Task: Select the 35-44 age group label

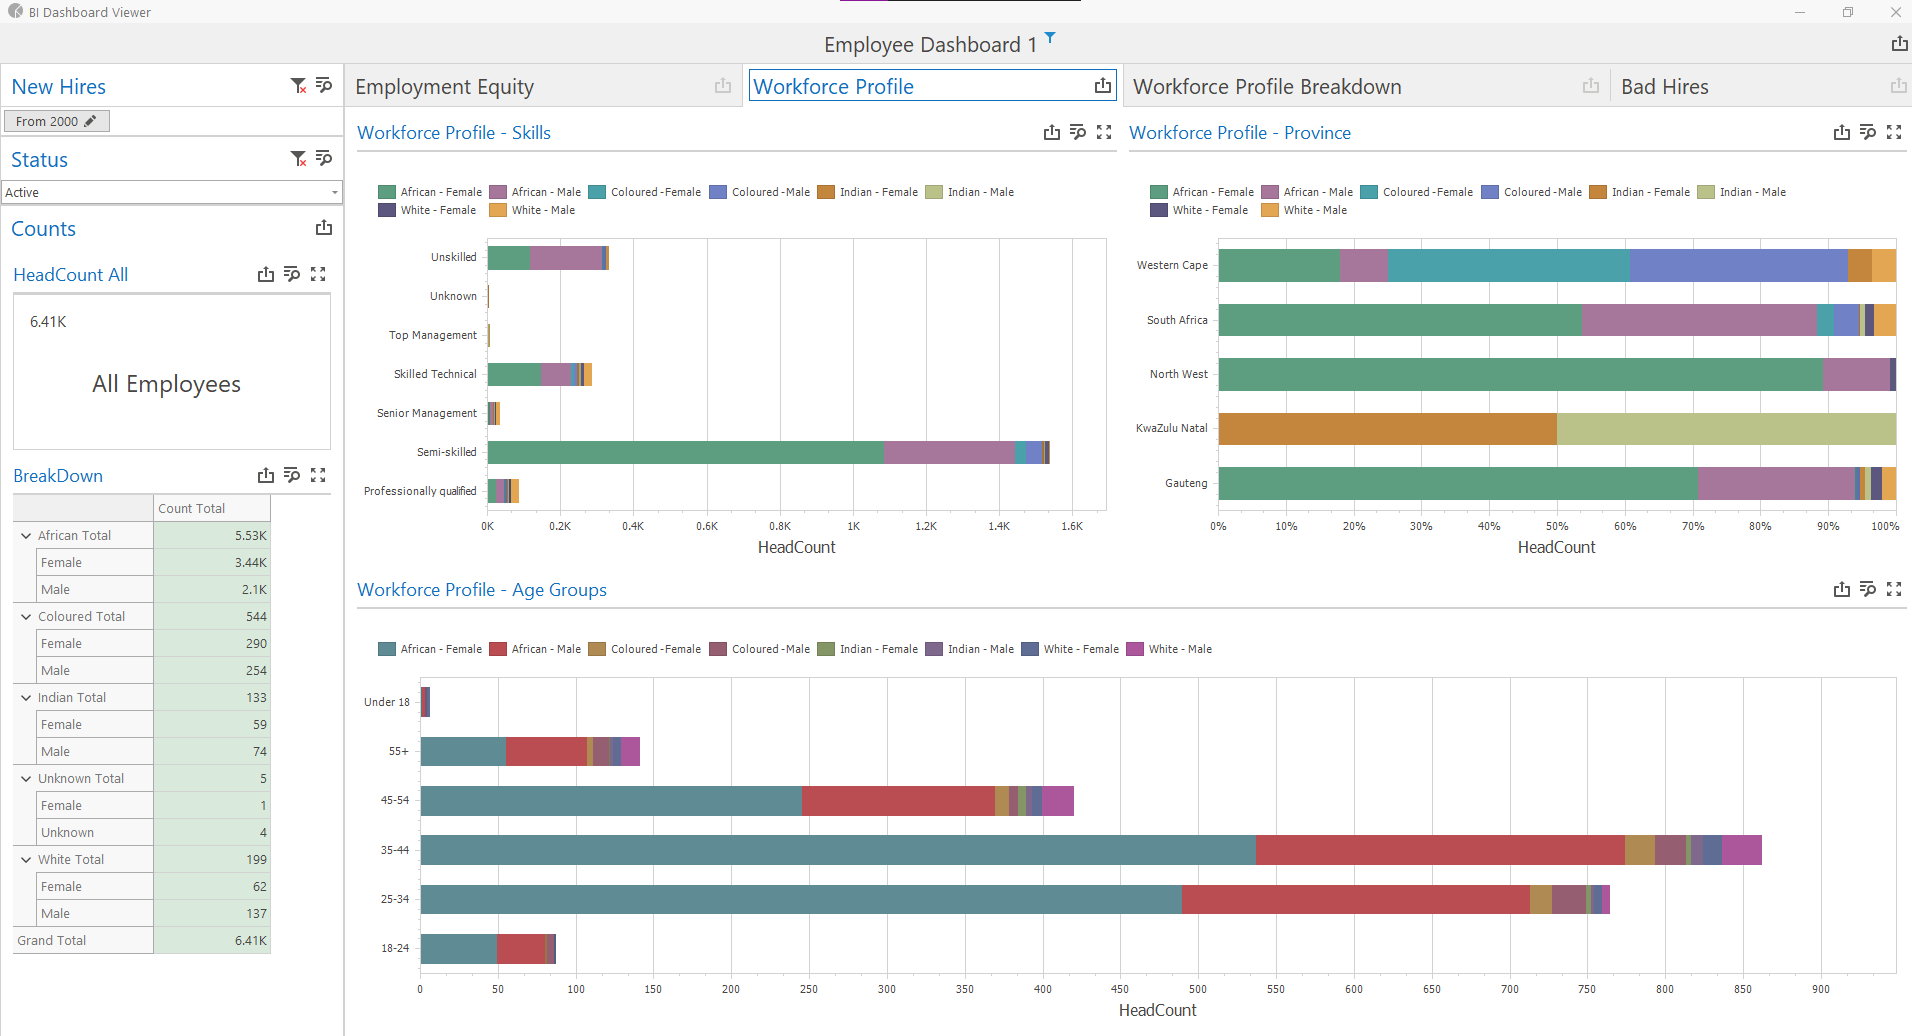Action: 394,850
